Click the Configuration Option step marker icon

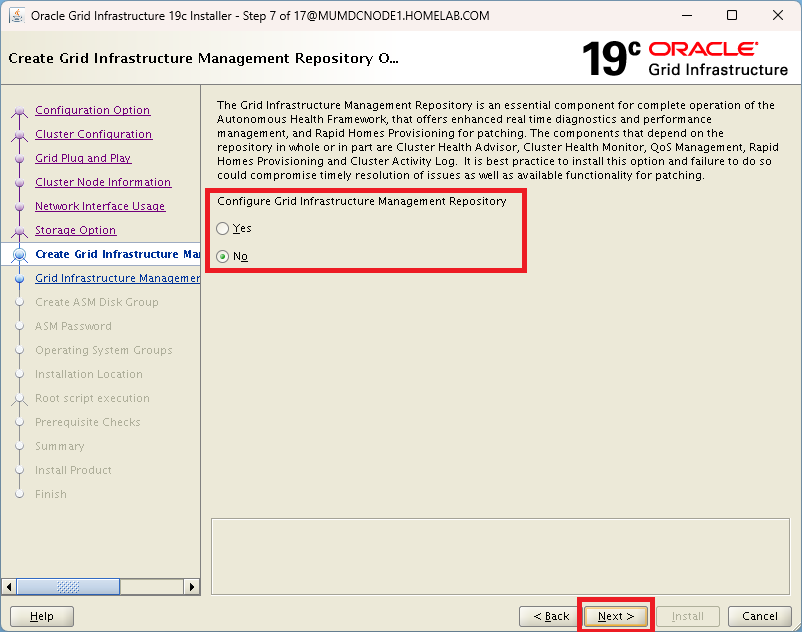tap(18, 111)
